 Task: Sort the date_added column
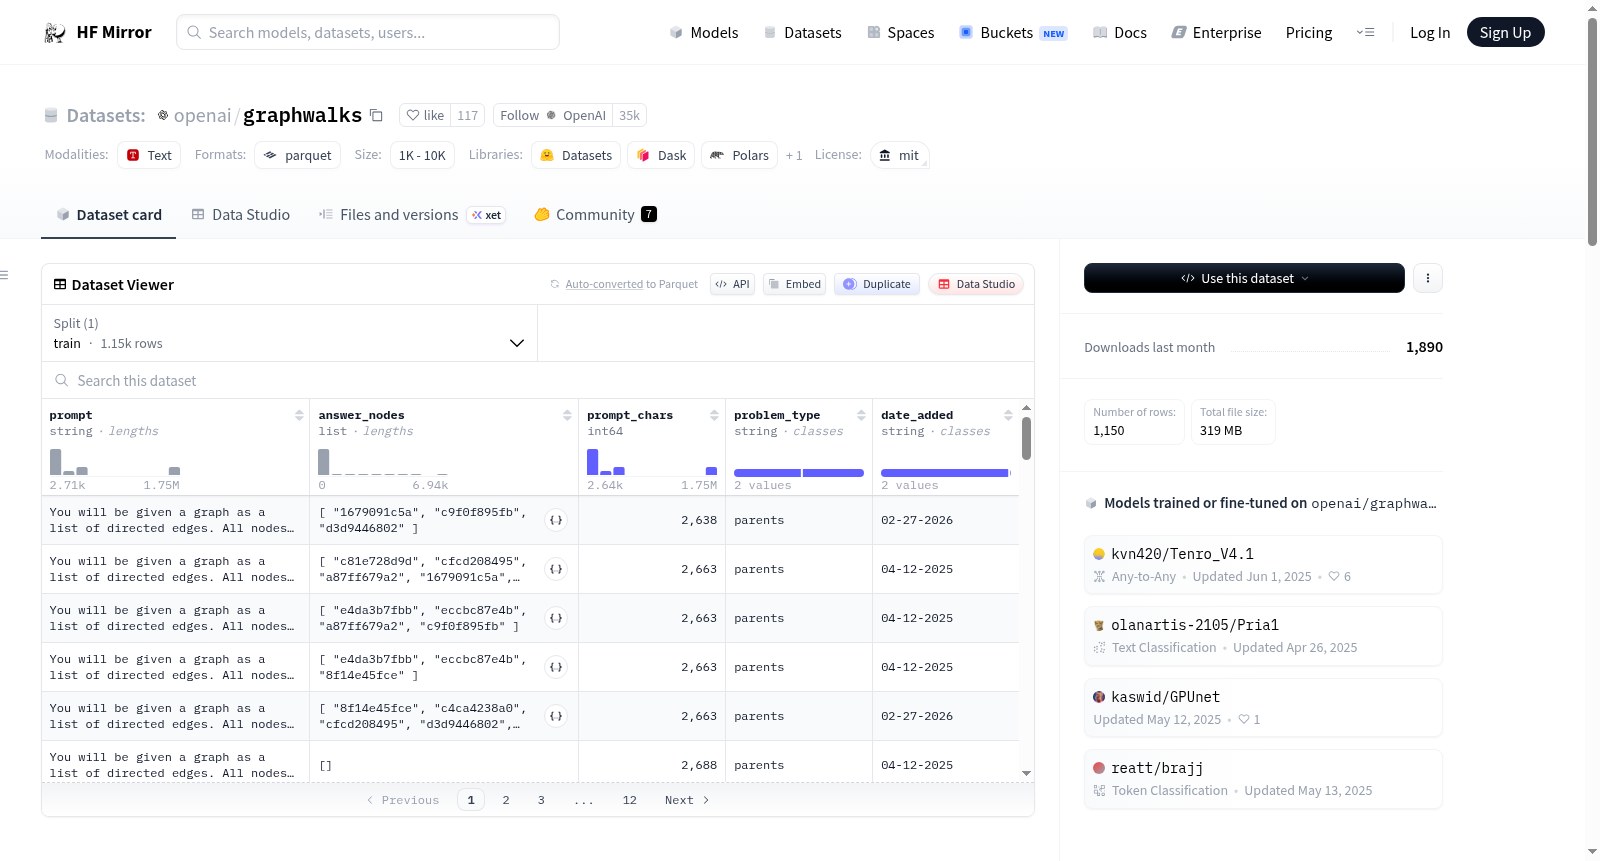point(1008,415)
